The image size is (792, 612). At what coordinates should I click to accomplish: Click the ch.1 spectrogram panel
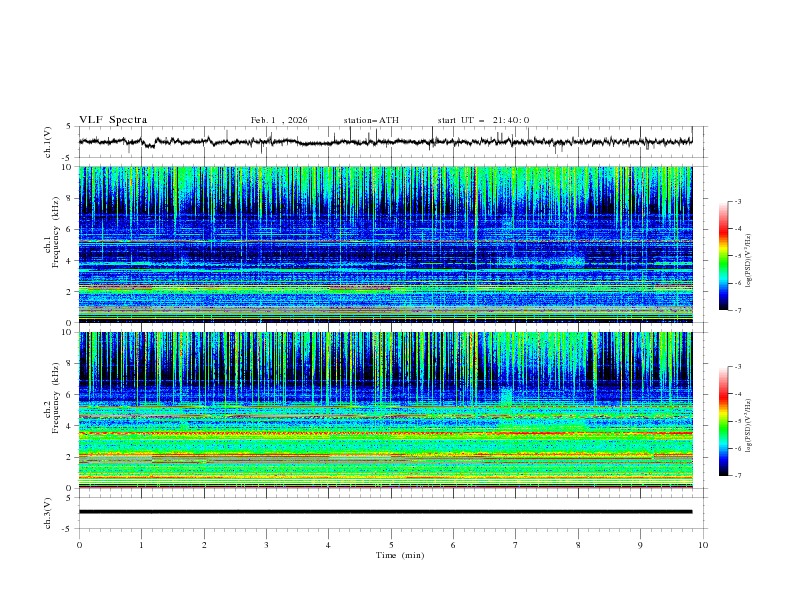385,244
